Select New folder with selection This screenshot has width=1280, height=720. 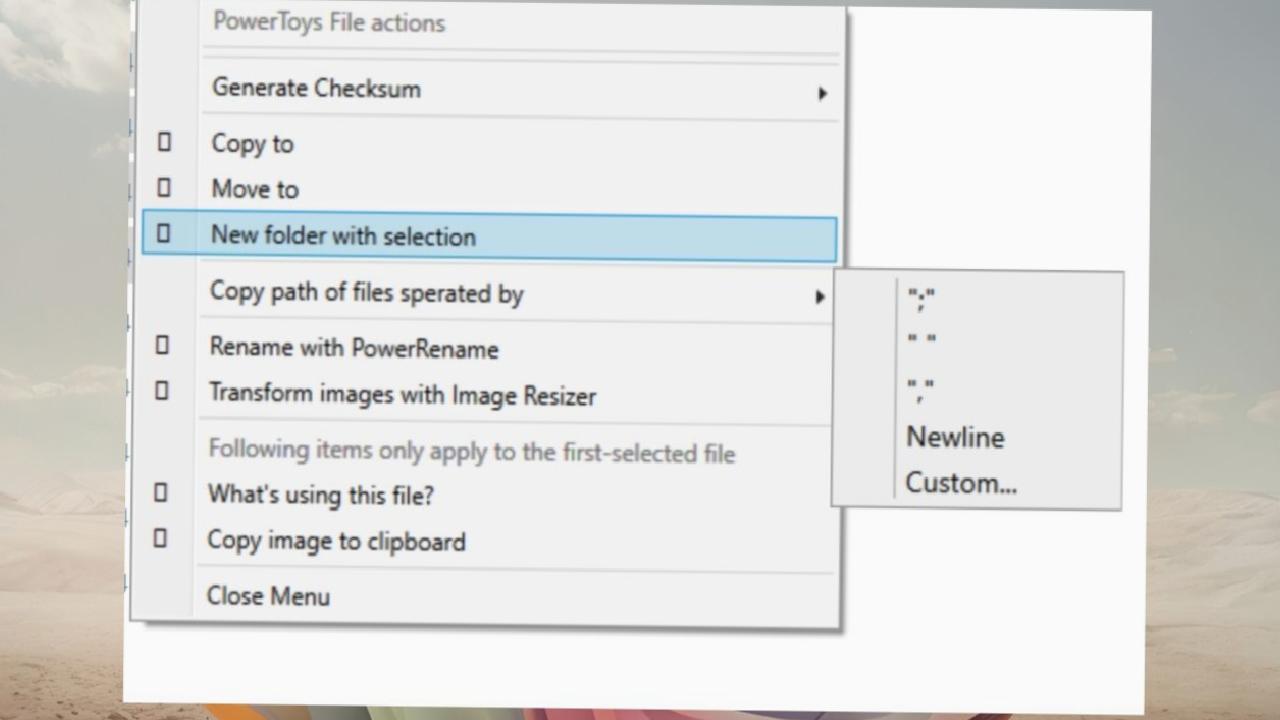coord(490,238)
